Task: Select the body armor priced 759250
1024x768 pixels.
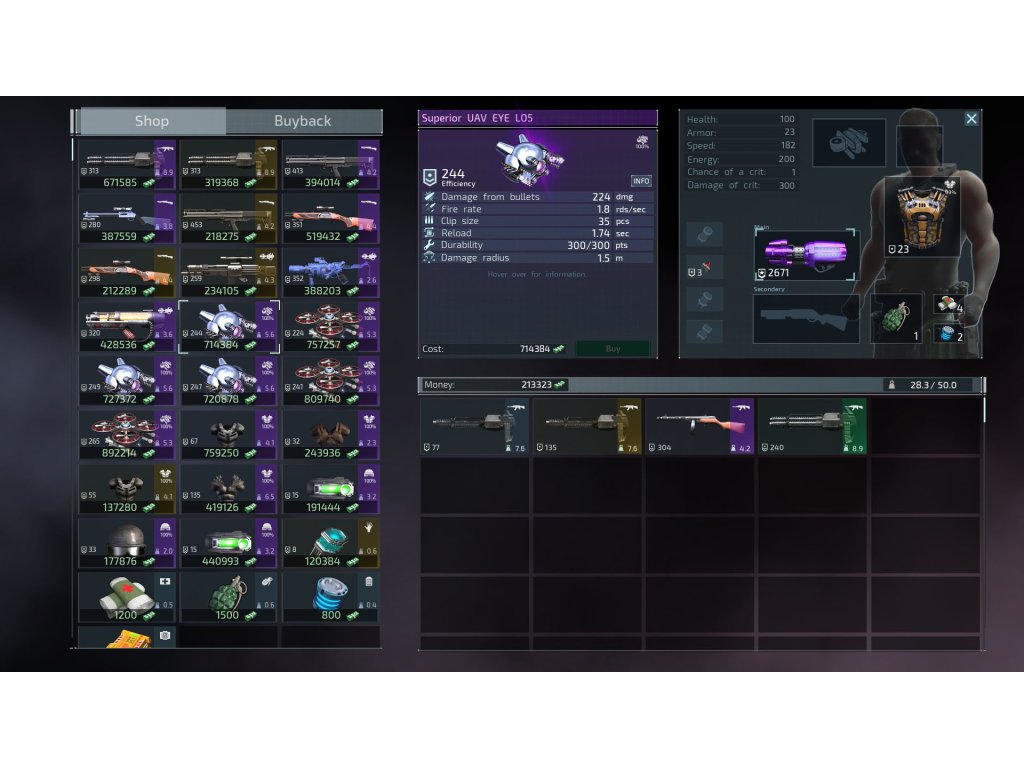Action: (x=229, y=435)
